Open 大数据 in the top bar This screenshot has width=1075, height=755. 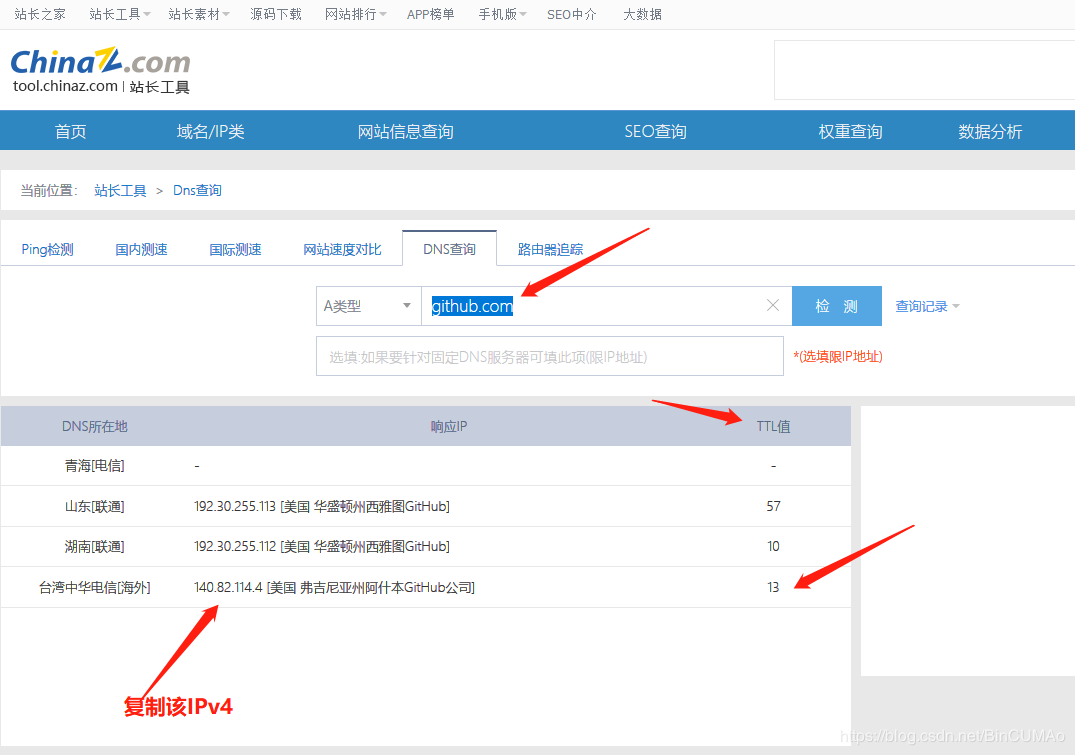[642, 14]
